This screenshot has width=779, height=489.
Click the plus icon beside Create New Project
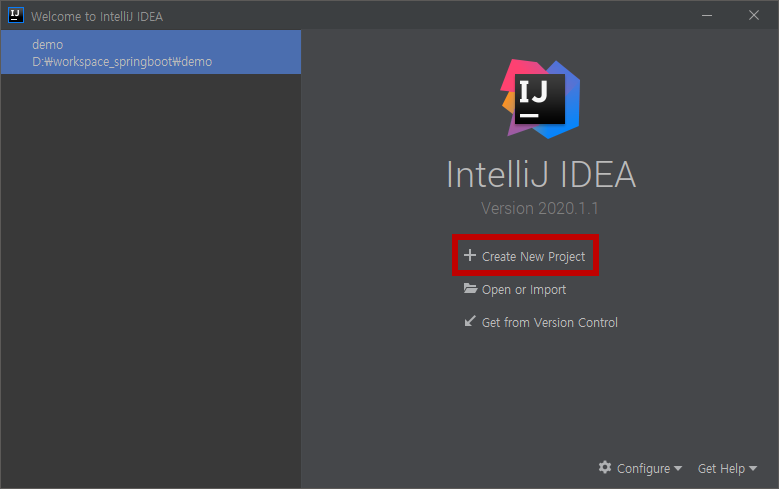(x=469, y=255)
